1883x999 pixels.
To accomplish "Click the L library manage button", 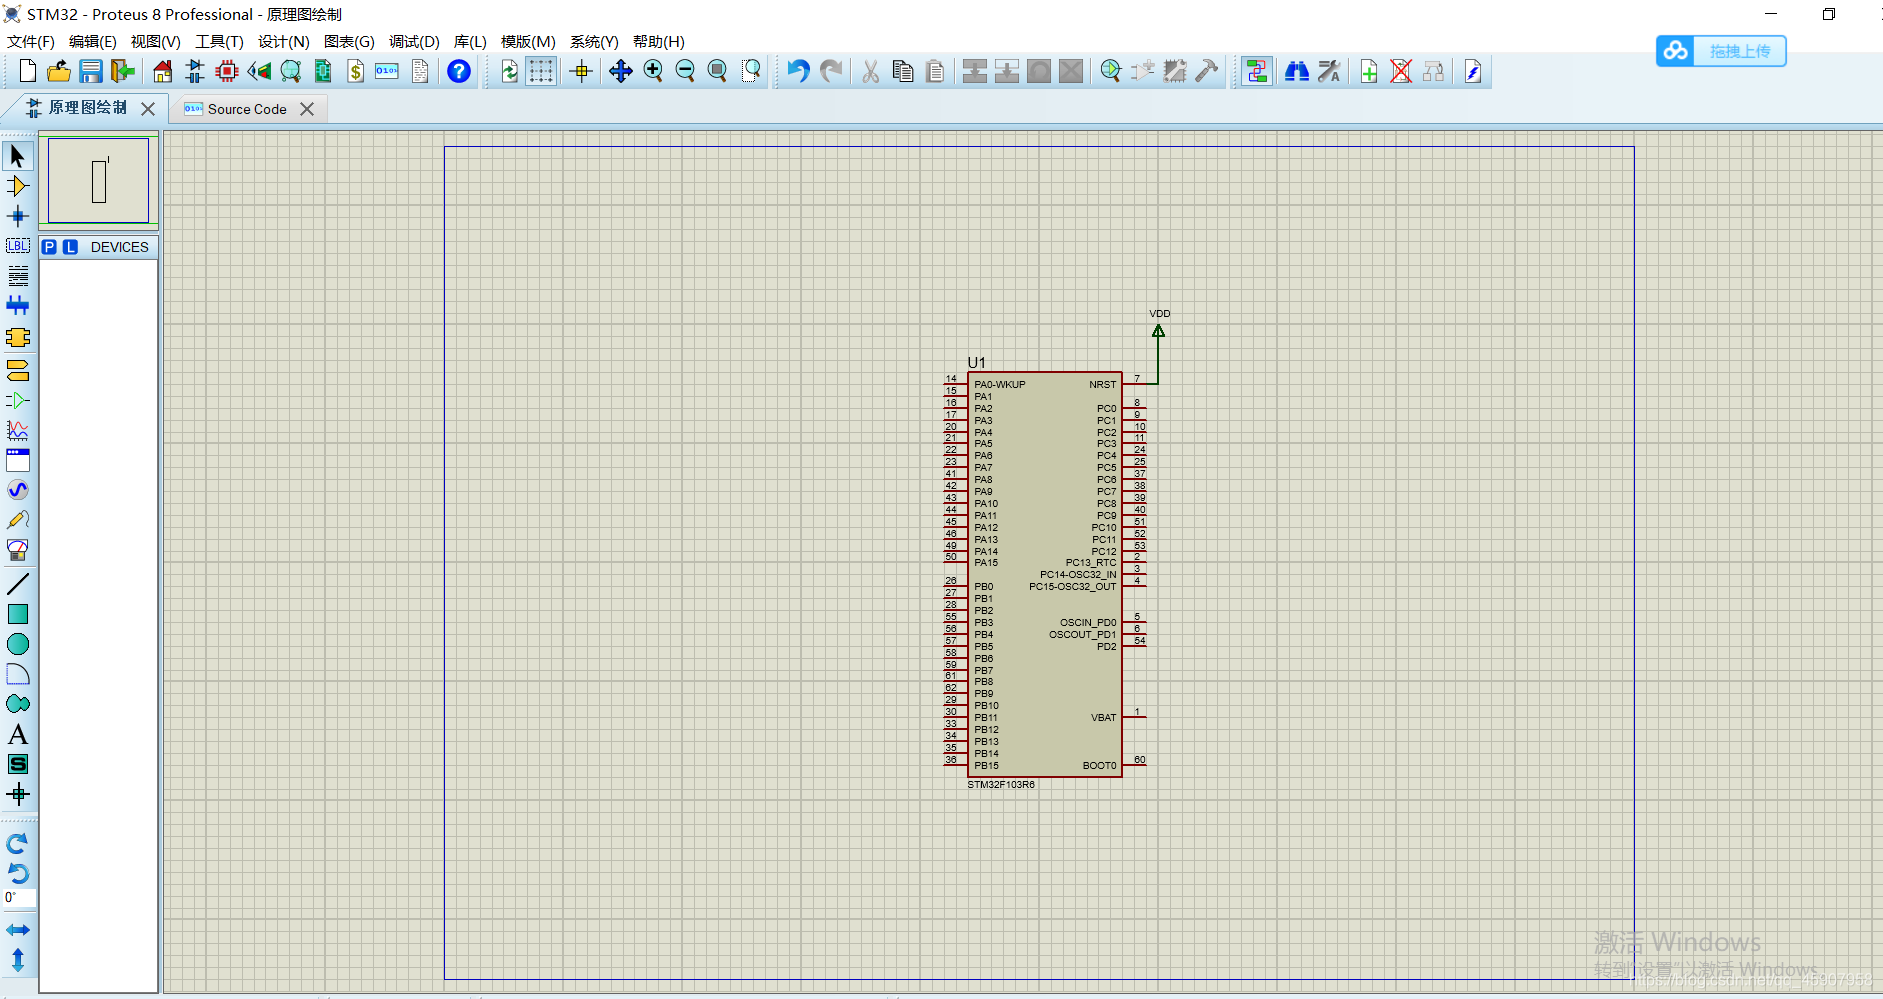I will (x=70, y=247).
